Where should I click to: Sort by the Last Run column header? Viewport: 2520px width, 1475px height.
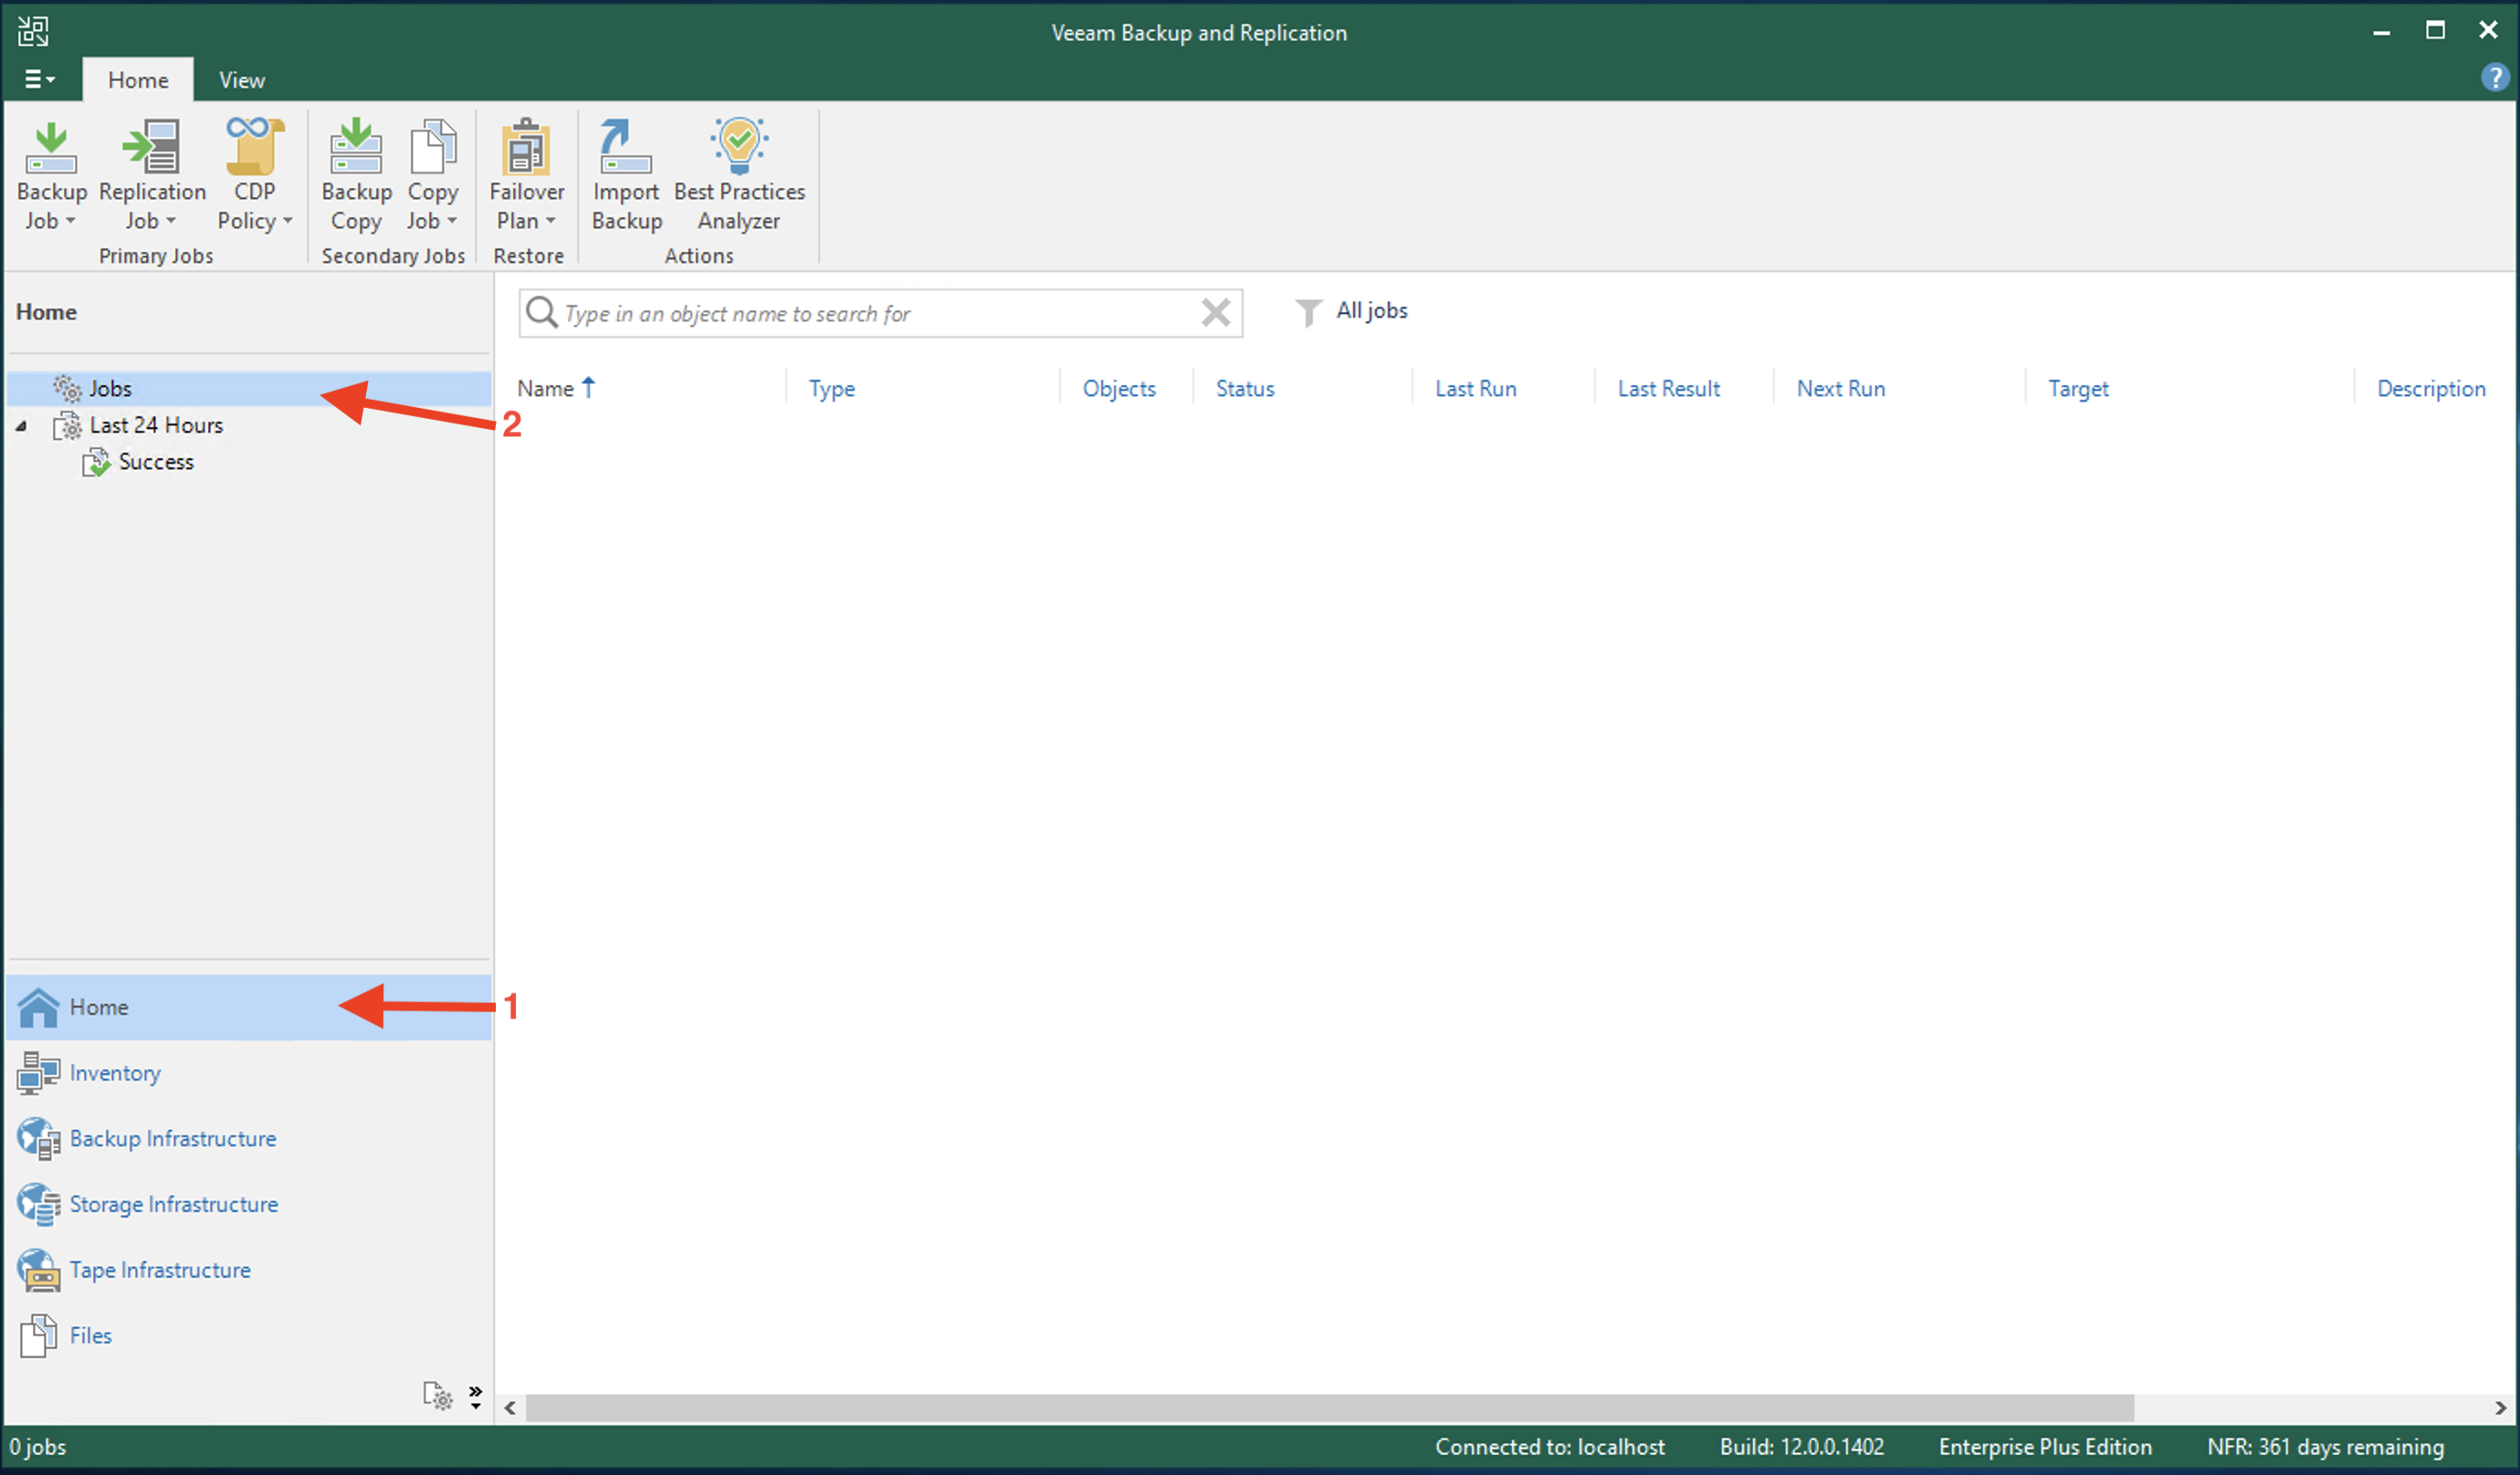(x=1476, y=388)
